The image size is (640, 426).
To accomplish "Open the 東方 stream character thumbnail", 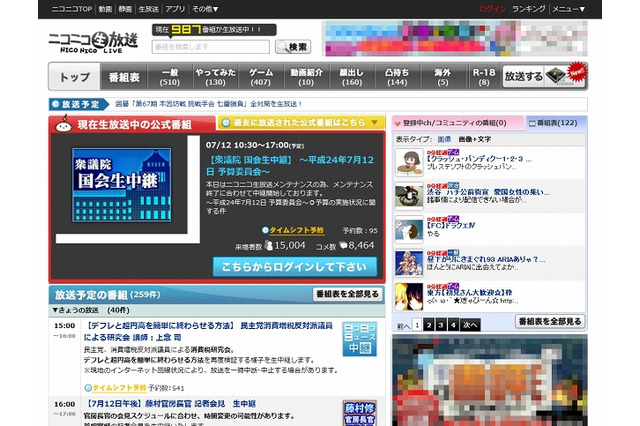I will point(409,297).
